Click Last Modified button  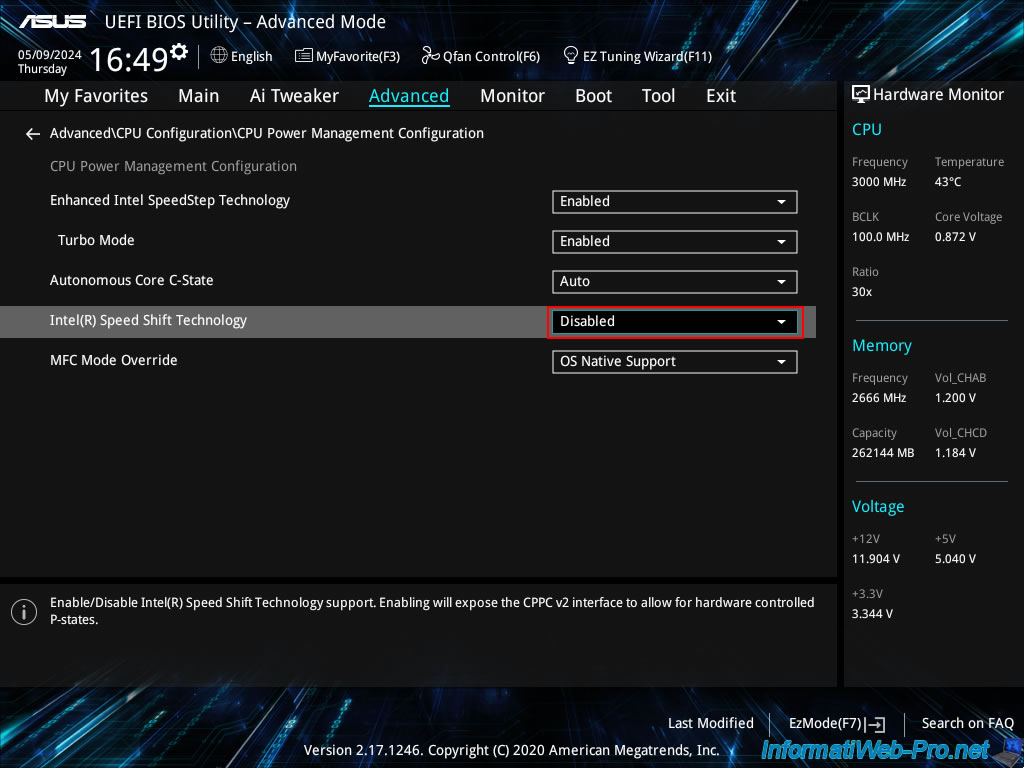pyautogui.click(x=710, y=723)
